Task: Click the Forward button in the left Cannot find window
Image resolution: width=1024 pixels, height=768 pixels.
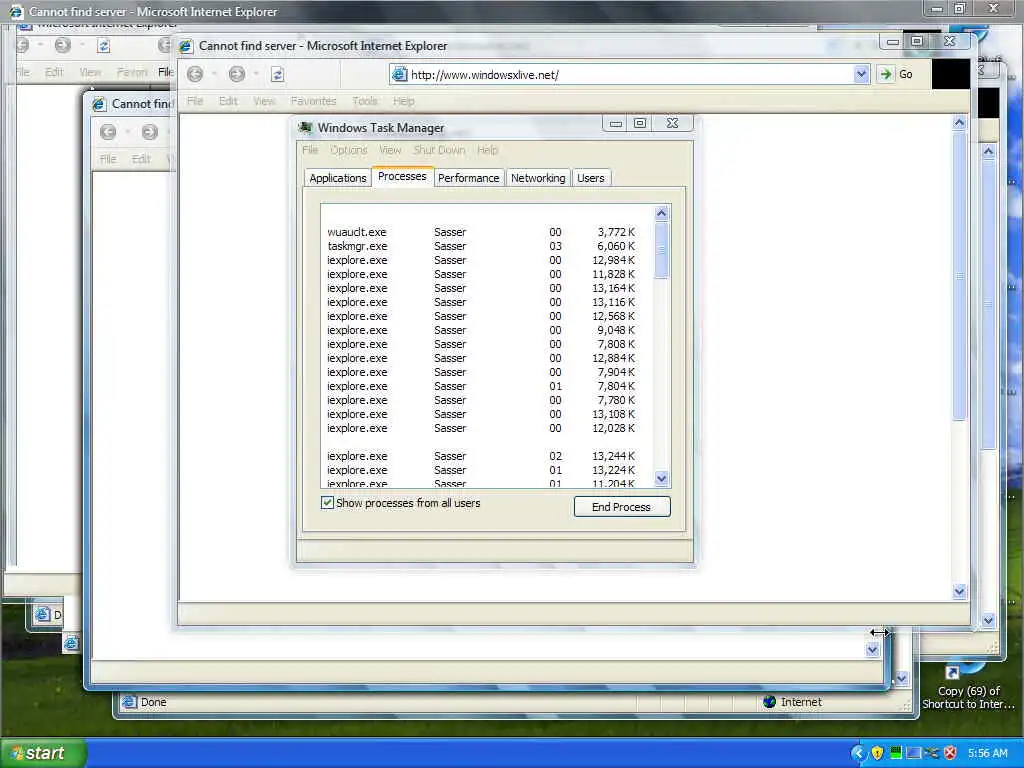Action: click(150, 132)
